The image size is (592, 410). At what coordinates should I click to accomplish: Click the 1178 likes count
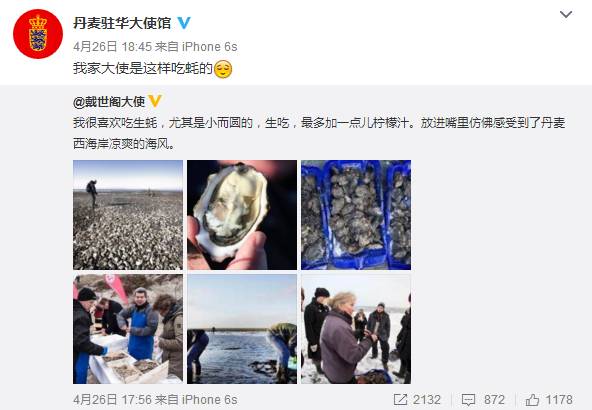[559, 399]
